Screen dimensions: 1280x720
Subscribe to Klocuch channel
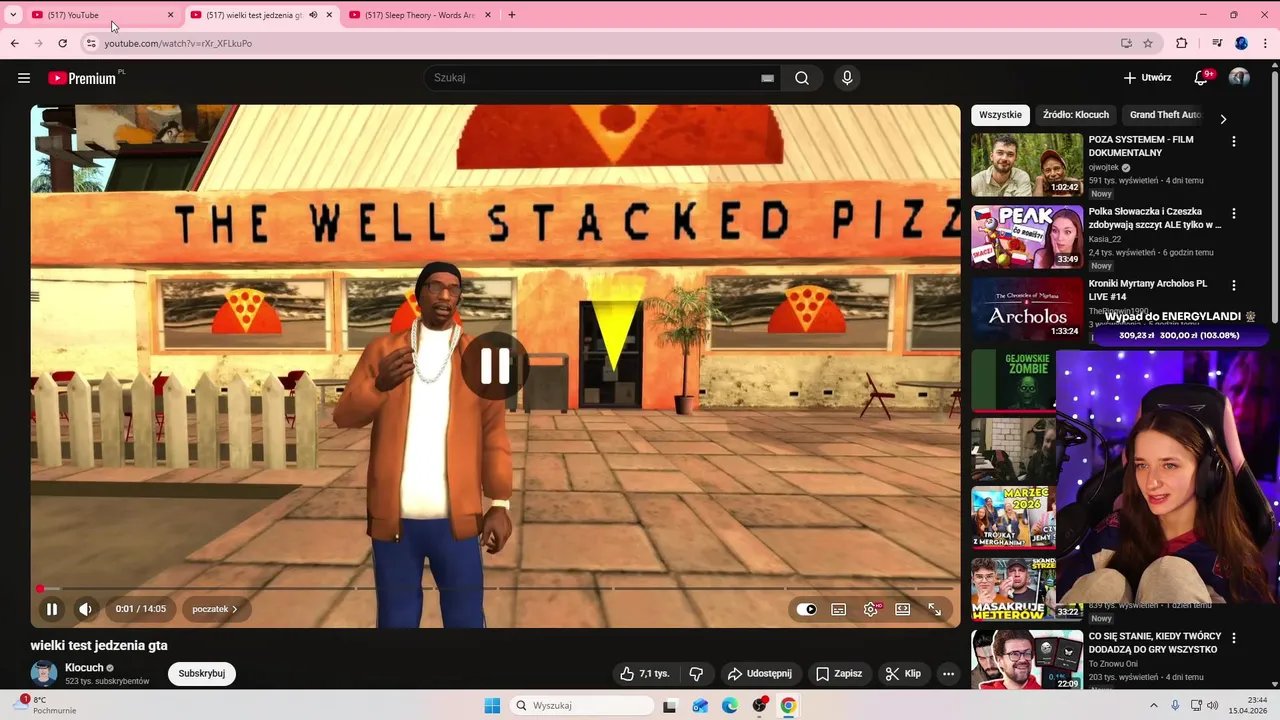tap(202, 674)
